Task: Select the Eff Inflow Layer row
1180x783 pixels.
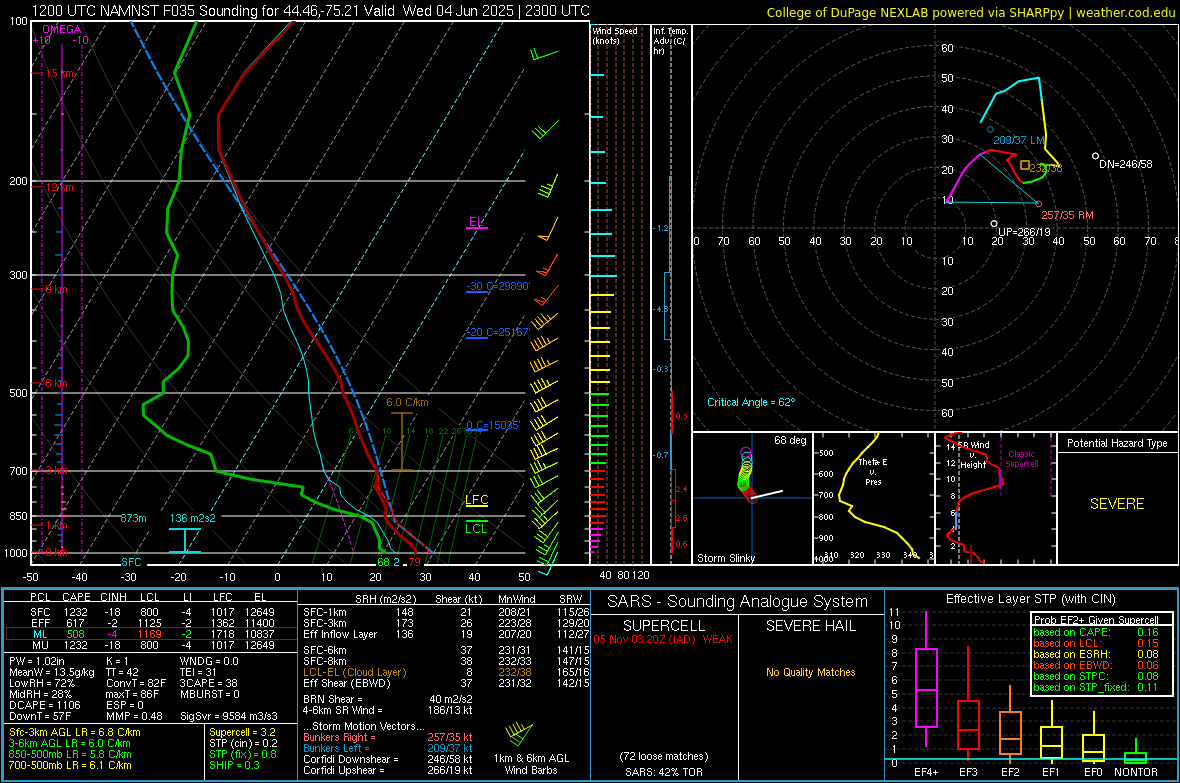Action: coord(446,635)
